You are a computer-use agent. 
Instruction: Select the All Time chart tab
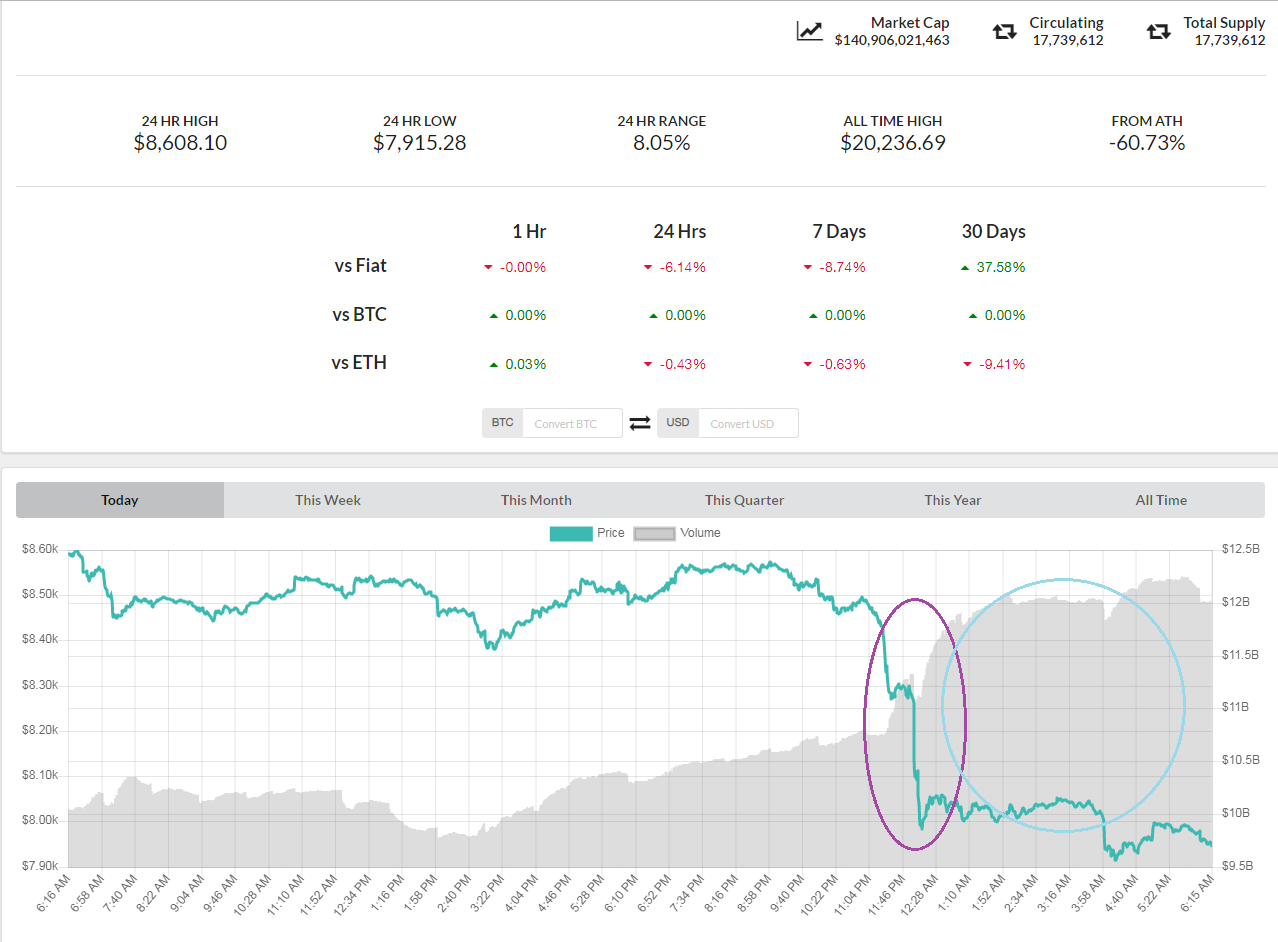tap(1161, 500)
